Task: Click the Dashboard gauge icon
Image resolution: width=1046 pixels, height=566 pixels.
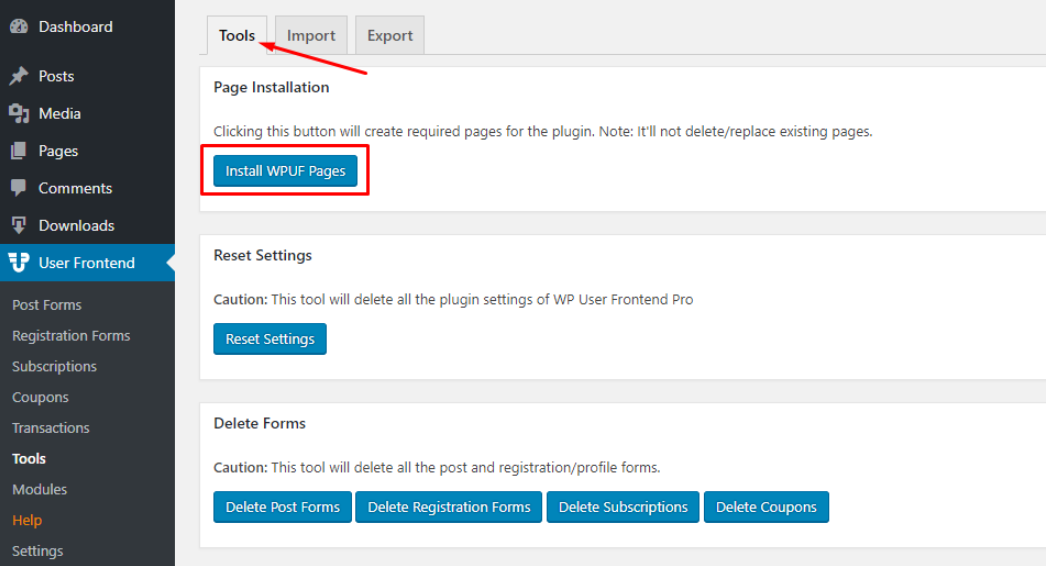Action: pos(19,27)
